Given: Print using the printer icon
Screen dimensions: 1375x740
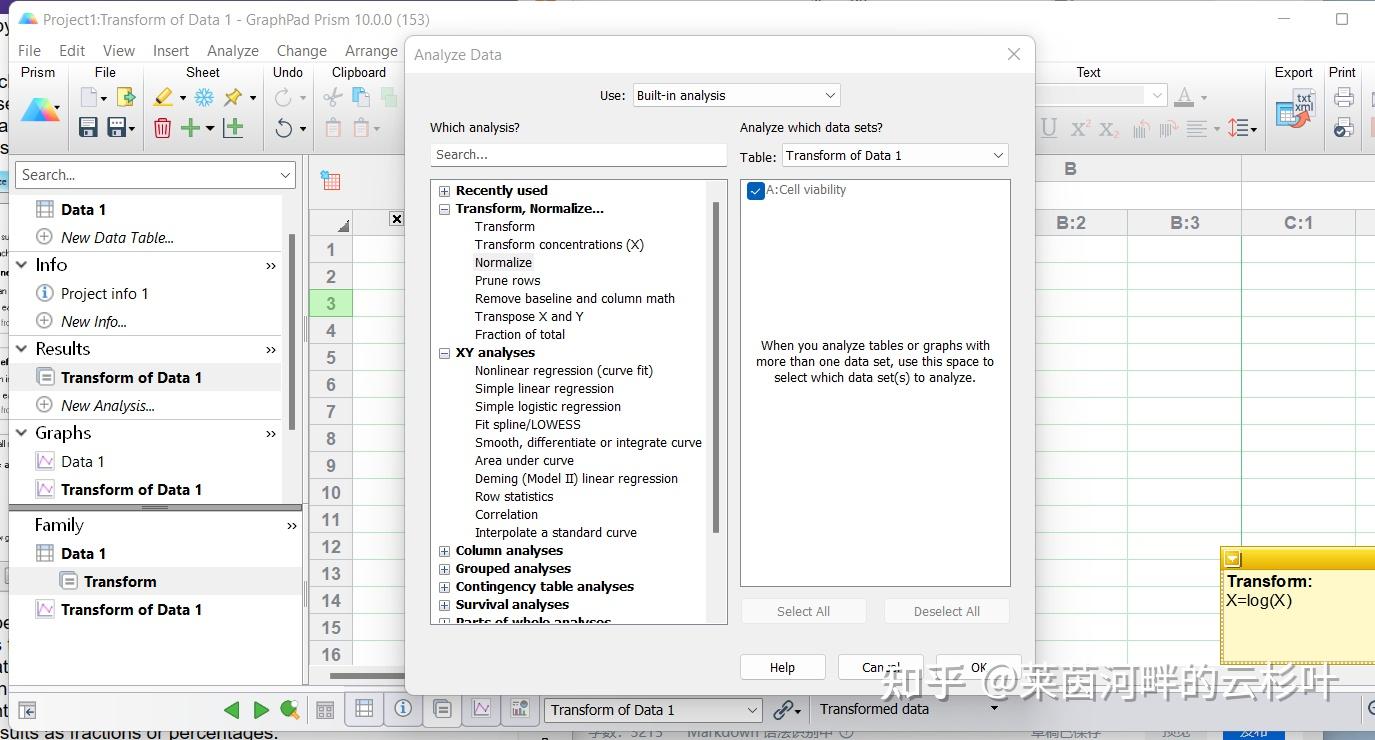Looking at the screenshot, I should (x=1344, y=97).
